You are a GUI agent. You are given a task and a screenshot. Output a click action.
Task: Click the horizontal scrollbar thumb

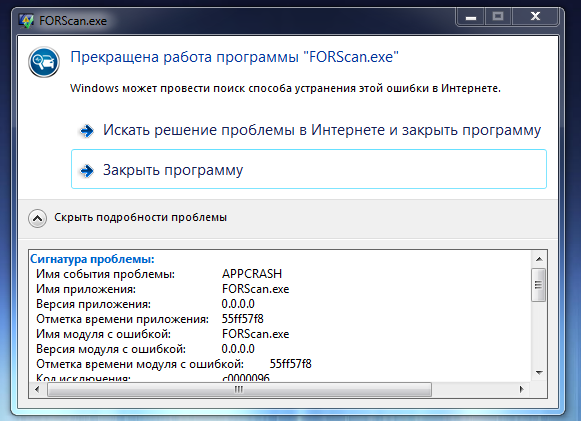[x=239, y=389]
